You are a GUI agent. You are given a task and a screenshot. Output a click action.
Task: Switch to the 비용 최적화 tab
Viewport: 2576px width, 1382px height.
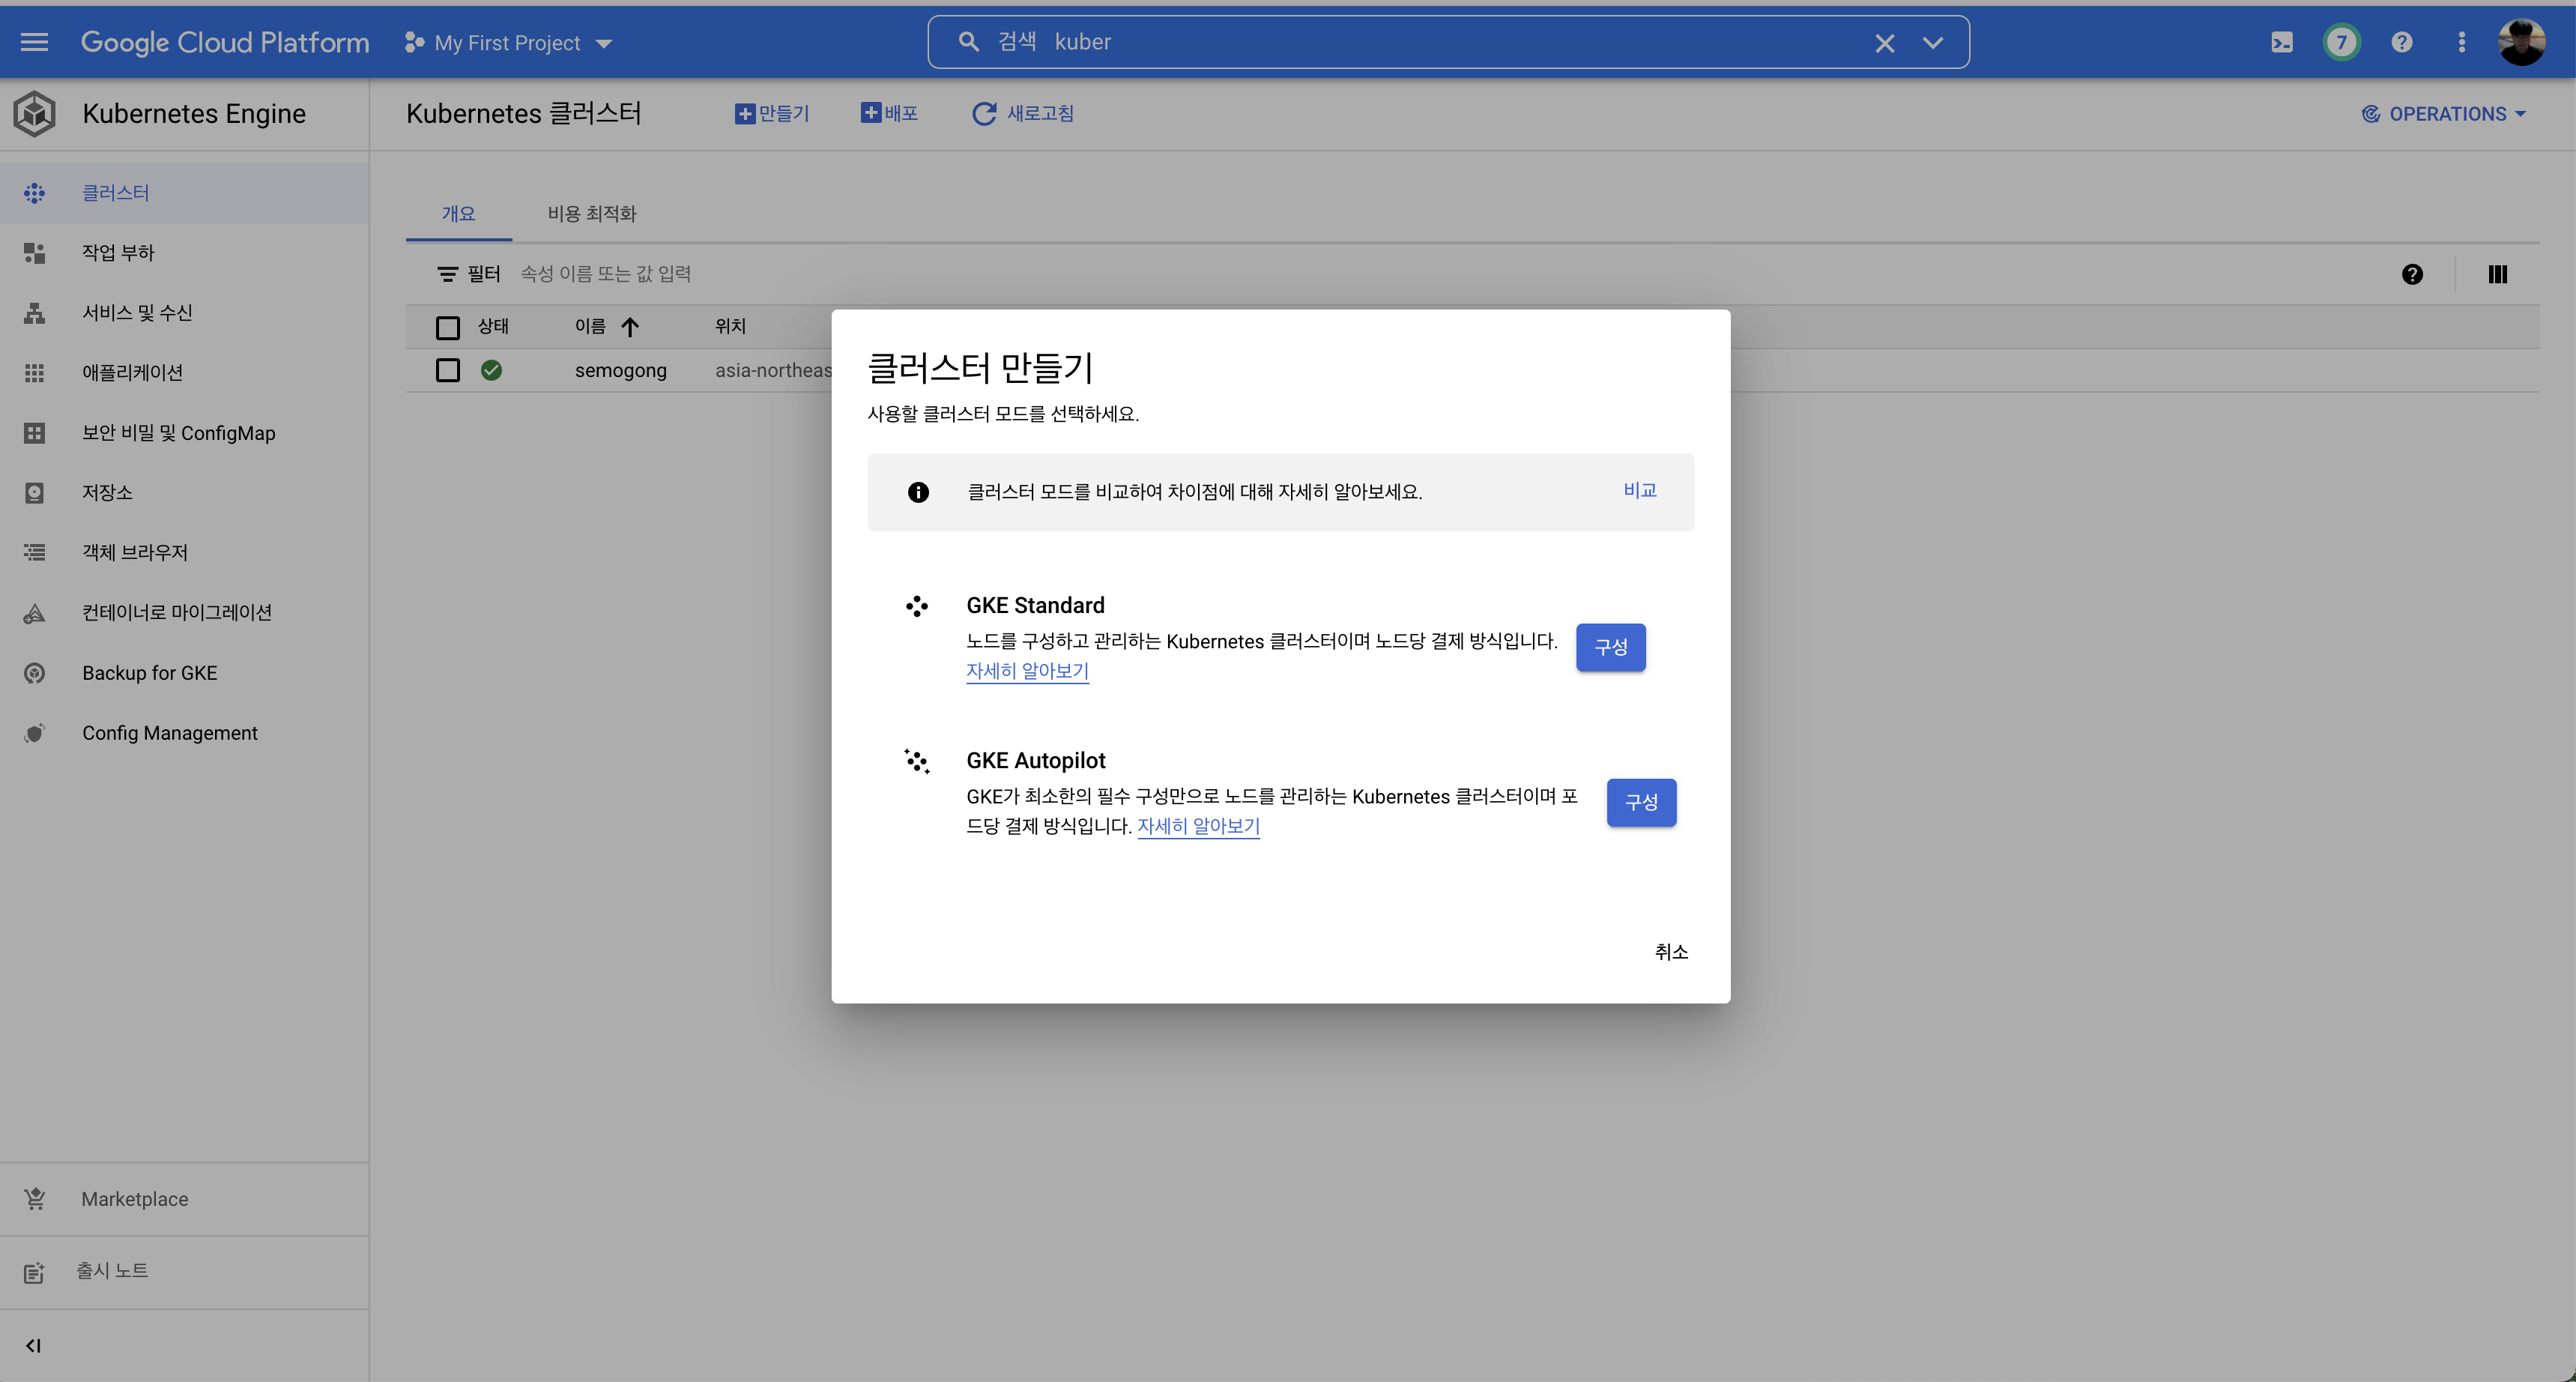591,213
